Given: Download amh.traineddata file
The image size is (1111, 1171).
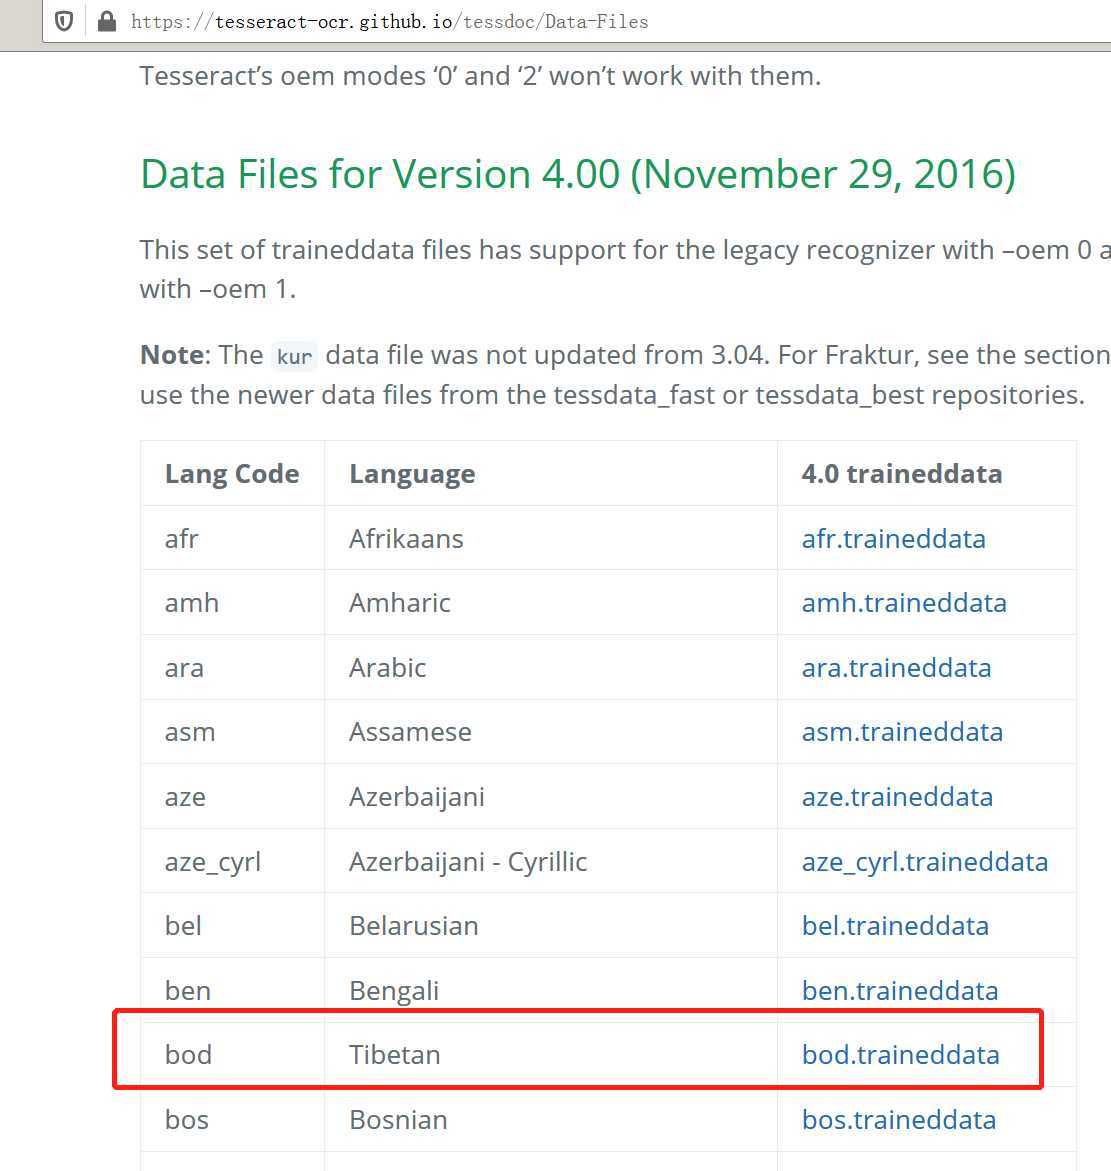Looking at the screenshot, I should tap(903, 603).
